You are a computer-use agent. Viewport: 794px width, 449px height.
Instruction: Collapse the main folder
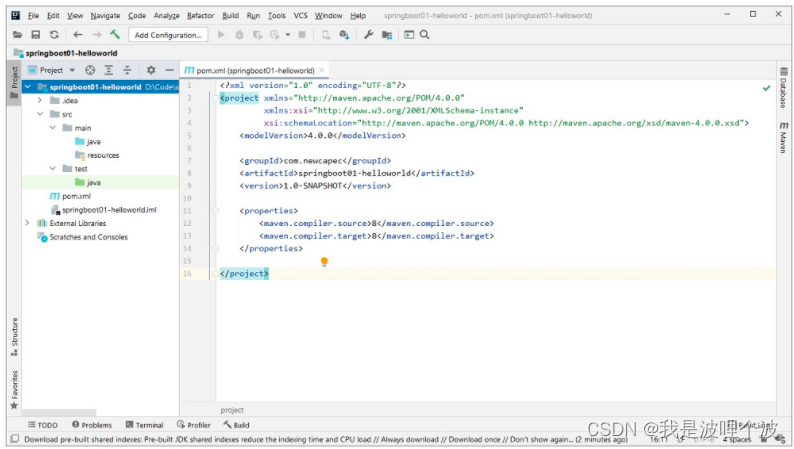pos(52,128)
